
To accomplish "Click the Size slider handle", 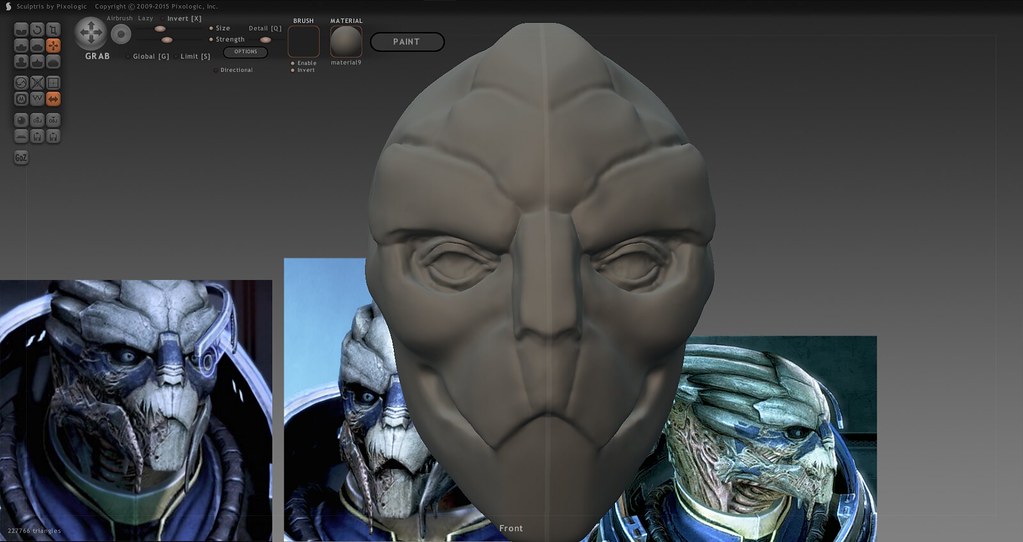I will [160, 29].
